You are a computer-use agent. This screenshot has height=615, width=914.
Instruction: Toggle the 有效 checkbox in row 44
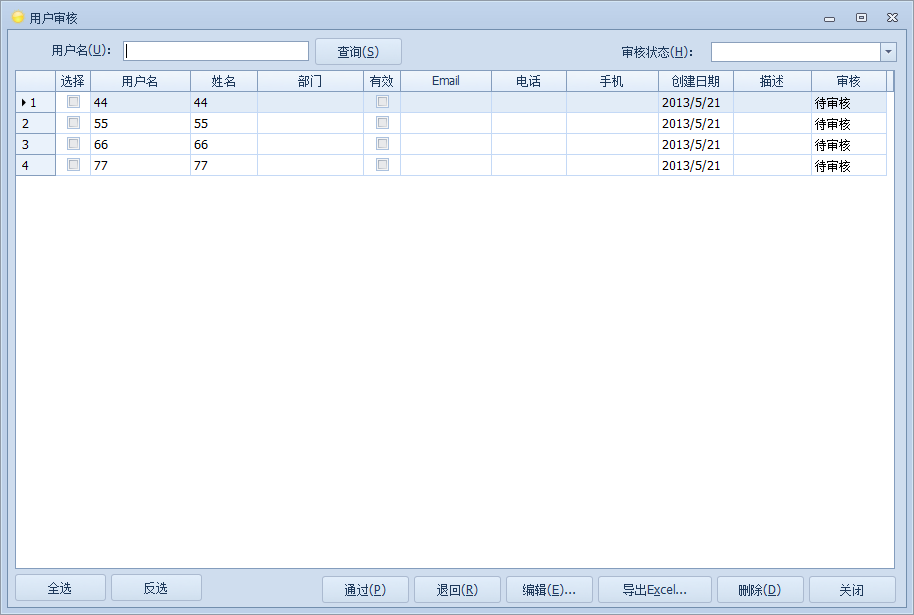pyautogui.click(x=382, y=102)
